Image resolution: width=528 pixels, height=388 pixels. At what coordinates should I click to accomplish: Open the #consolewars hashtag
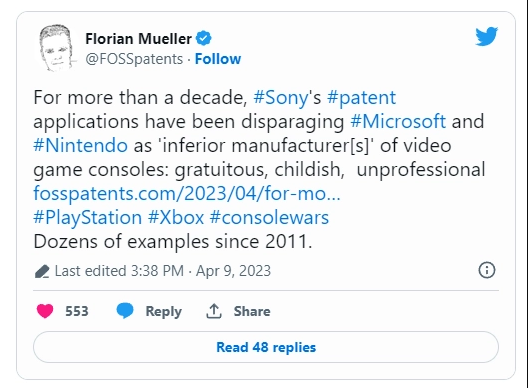click(269, 218)
